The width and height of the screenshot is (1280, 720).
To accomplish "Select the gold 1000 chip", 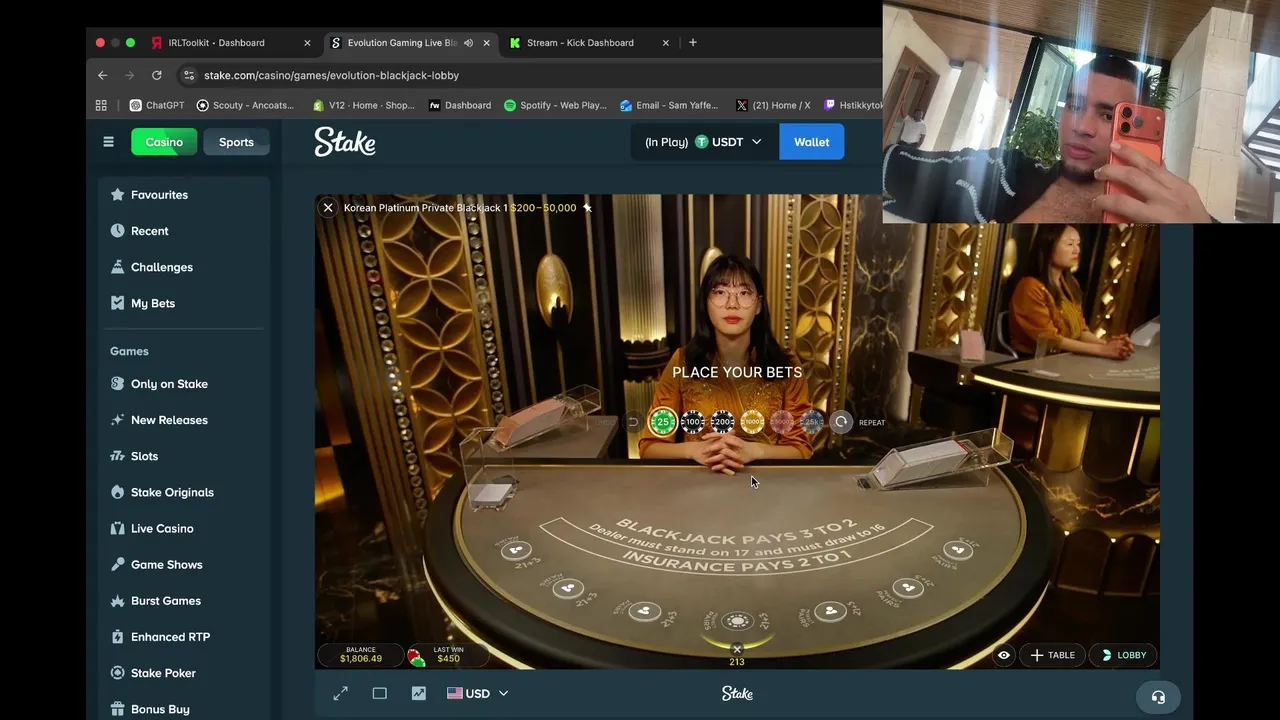I will coord(752,422).
